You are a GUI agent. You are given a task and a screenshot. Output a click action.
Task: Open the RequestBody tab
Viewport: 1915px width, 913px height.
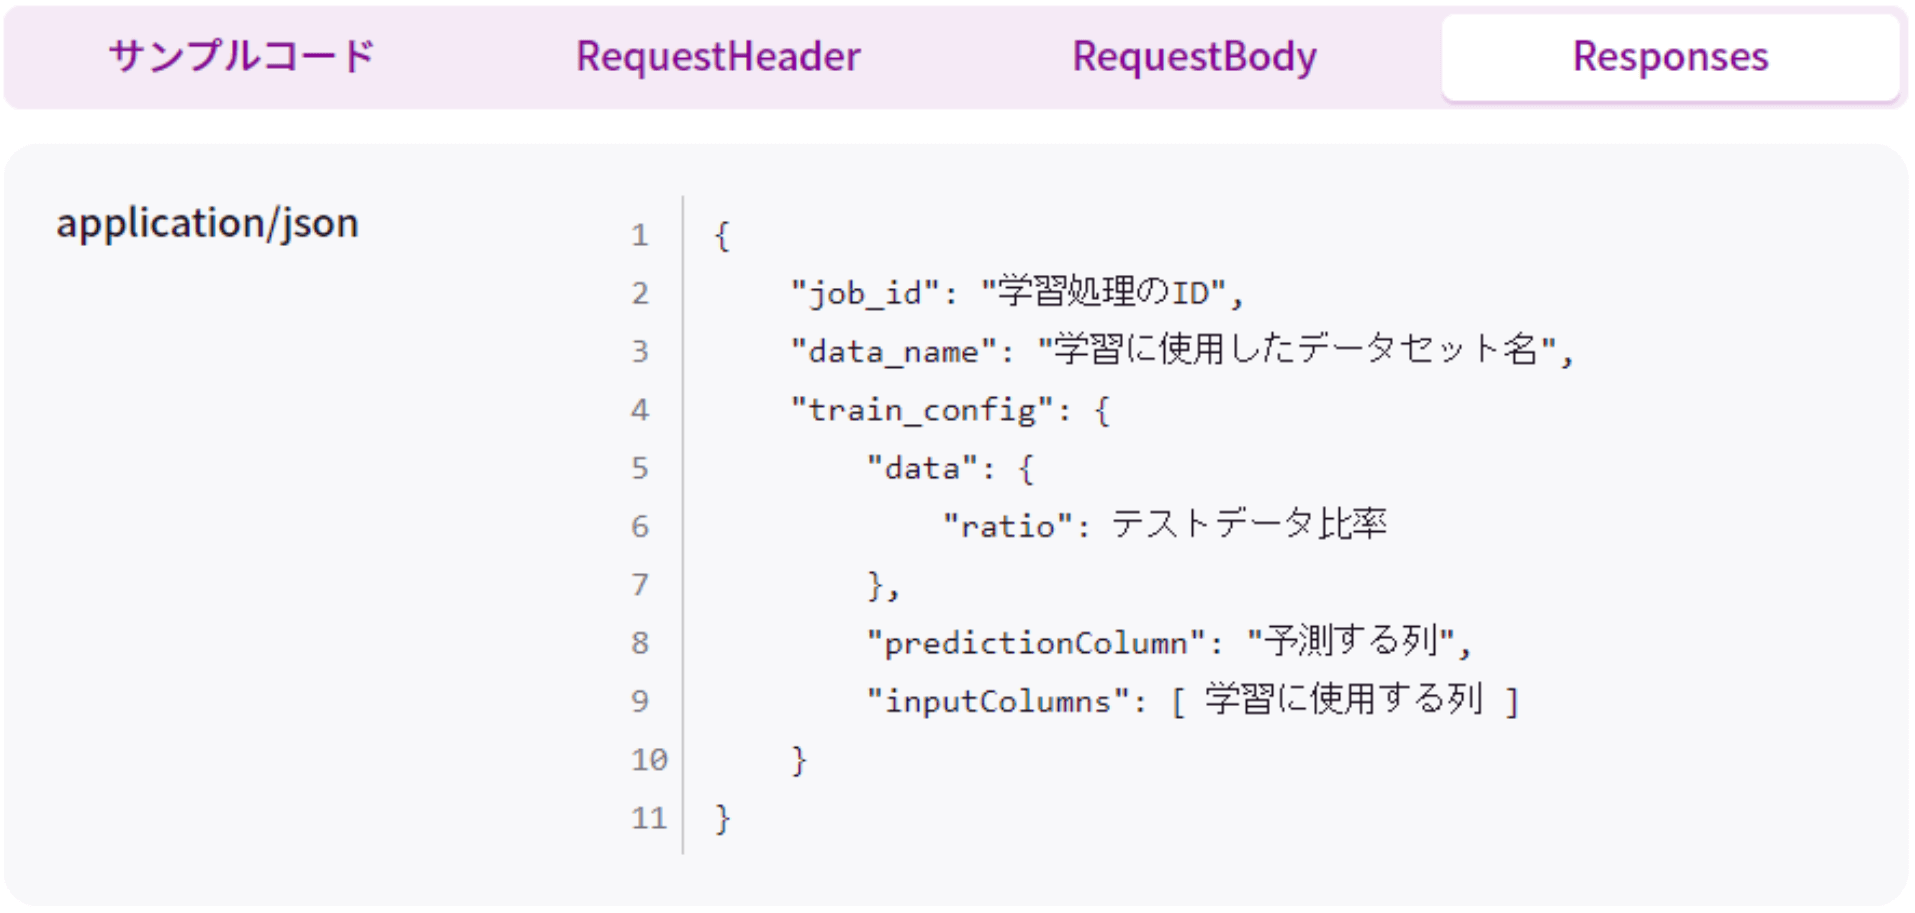tap(1194, 57)
